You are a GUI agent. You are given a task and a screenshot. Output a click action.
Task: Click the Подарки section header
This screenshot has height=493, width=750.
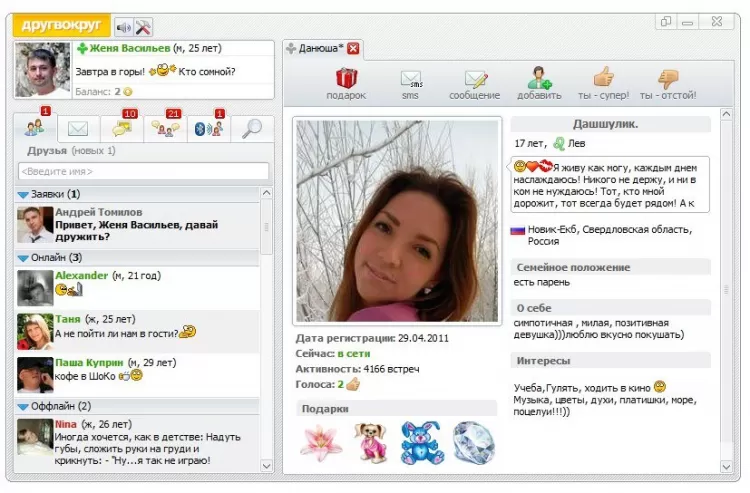point(397,409)
